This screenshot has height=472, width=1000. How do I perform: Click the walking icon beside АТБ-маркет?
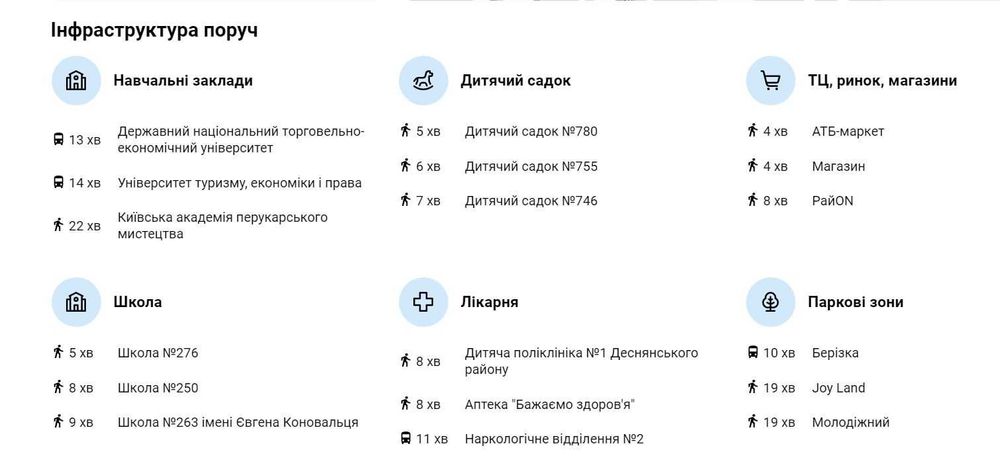tap(753, 131)
